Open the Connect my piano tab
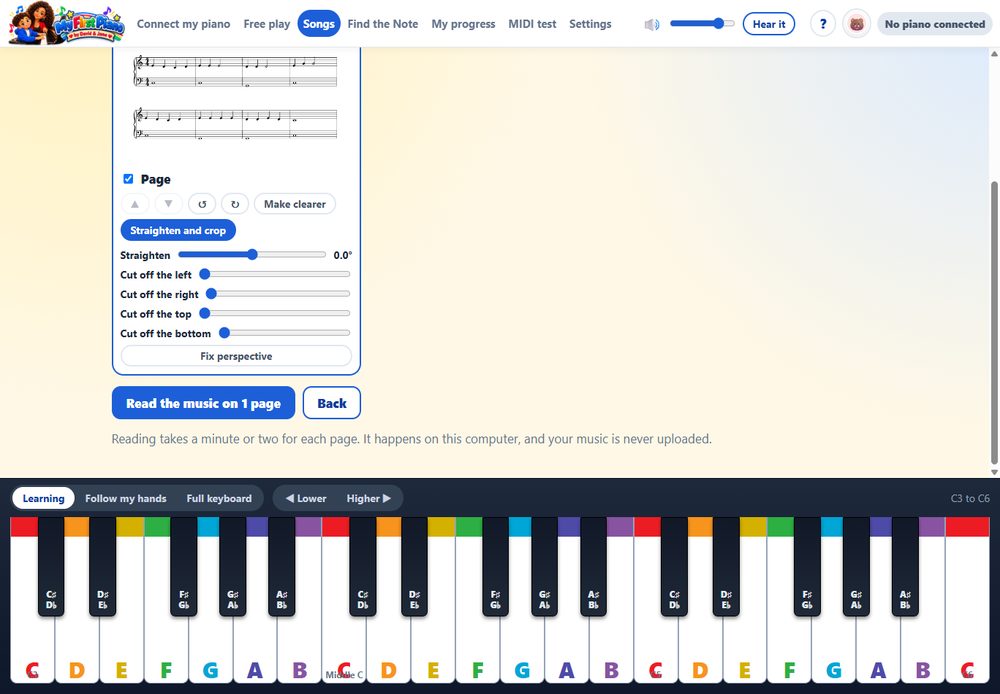The width and height of the screenshot is (1000, 694). [184, 24]
